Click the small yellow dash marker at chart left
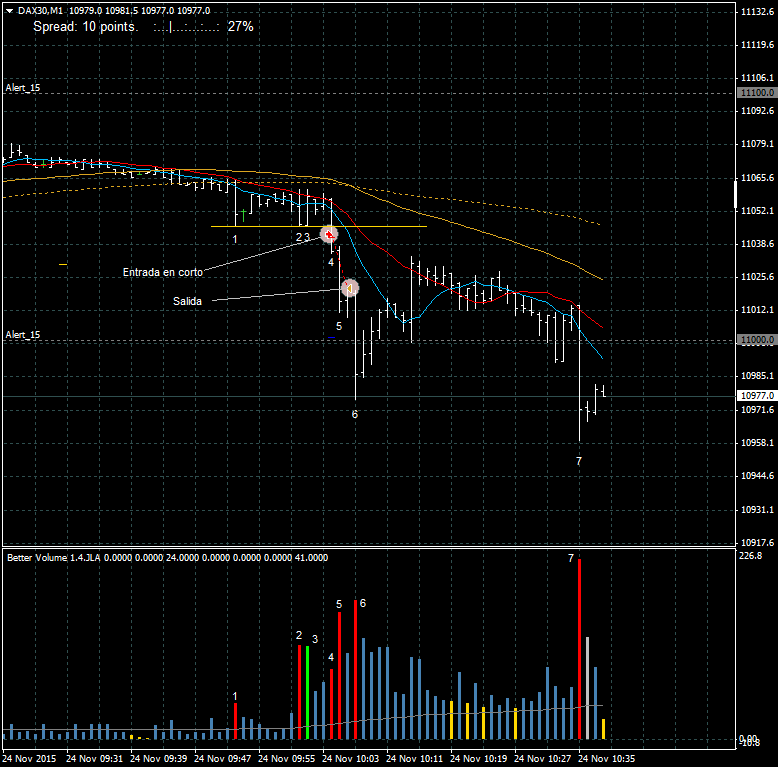 [x=63, y=264]
